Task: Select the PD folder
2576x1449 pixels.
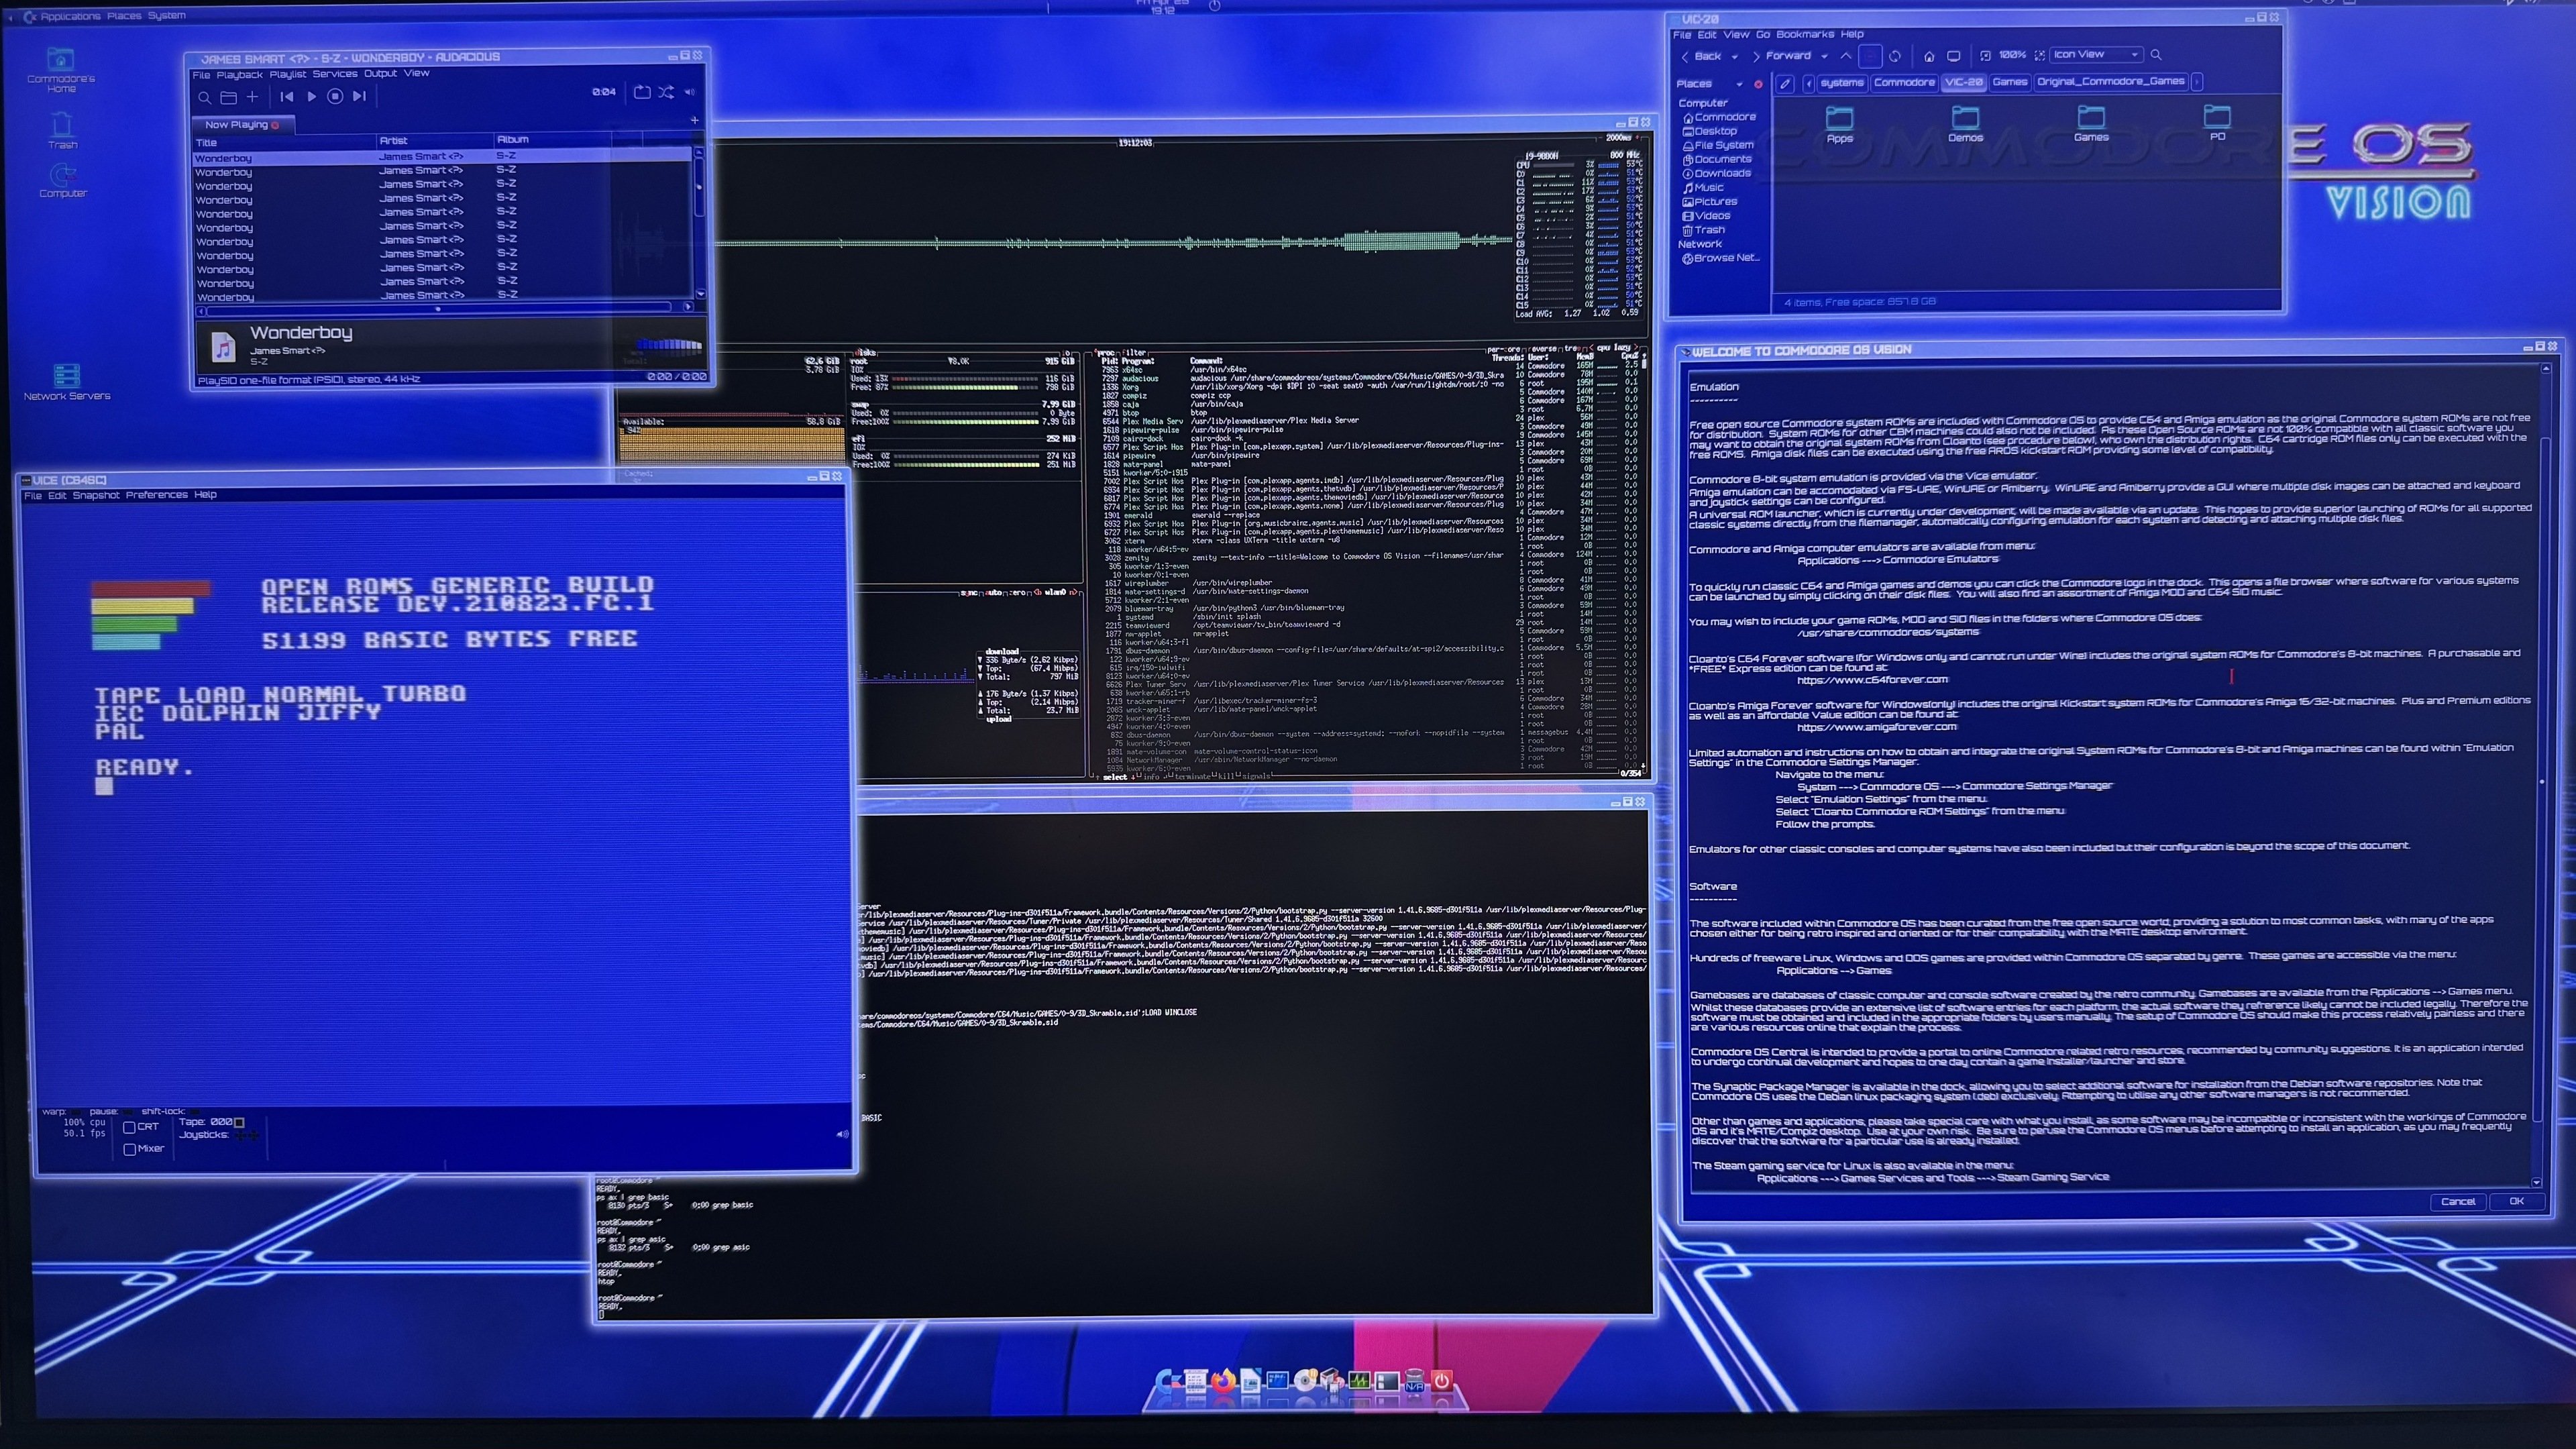Action: (x=2217, y=124)
